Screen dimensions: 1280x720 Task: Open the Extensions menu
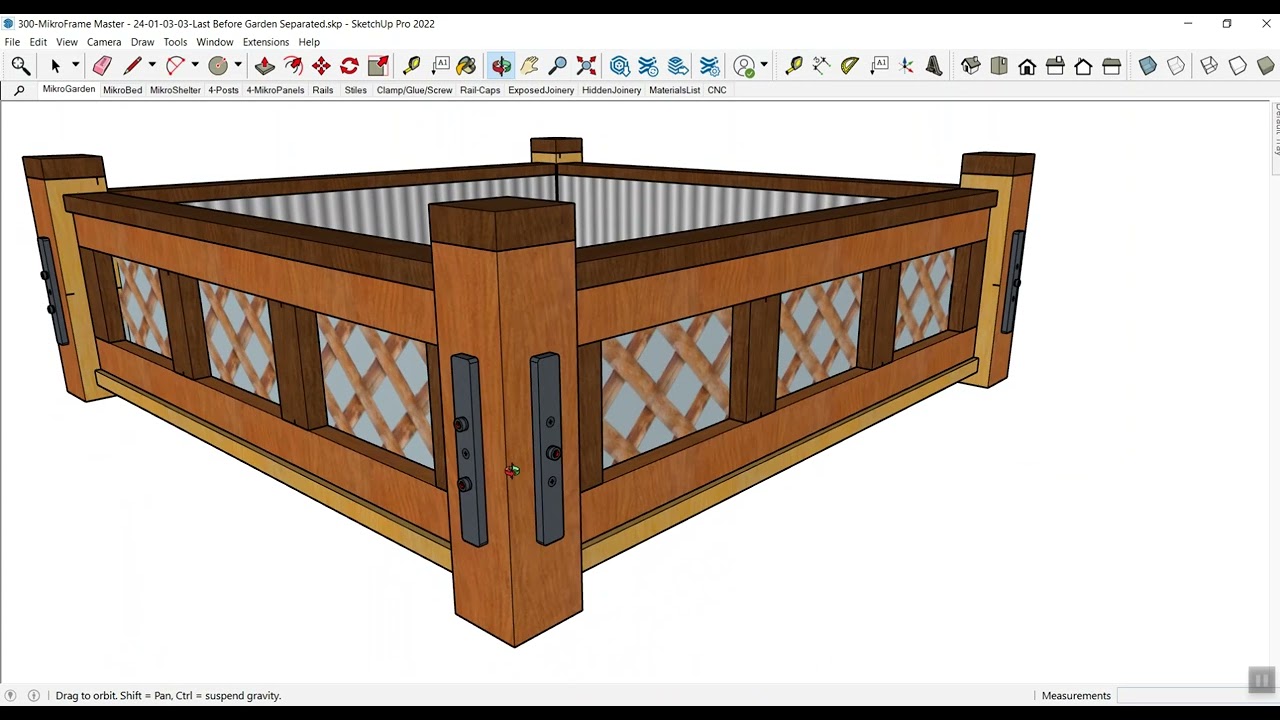click(266, 42)
